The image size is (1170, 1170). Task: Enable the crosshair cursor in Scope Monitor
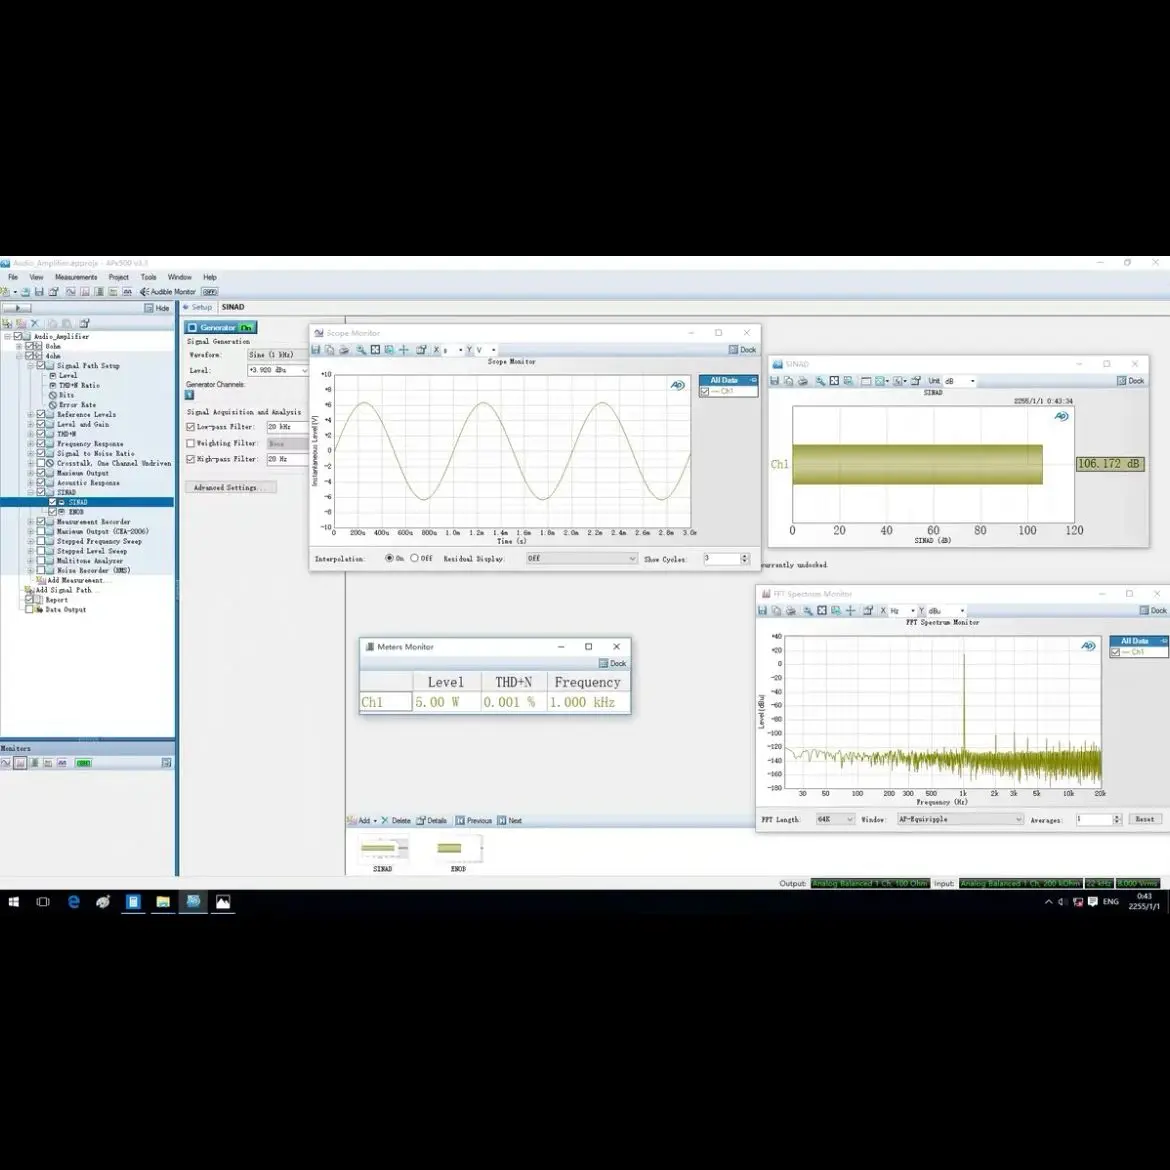(404, 350)
